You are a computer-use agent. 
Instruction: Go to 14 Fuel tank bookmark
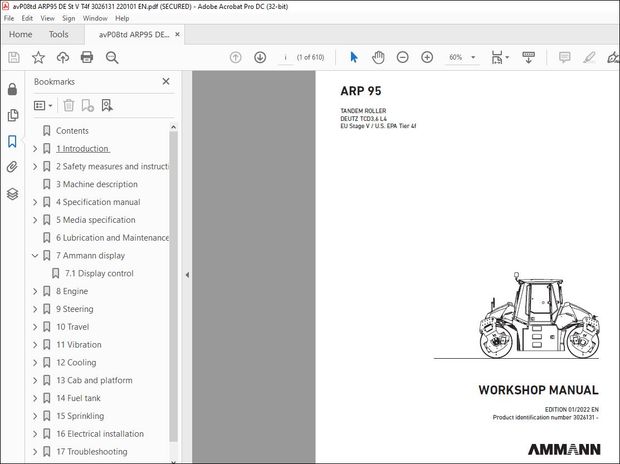tap(78, 398)
